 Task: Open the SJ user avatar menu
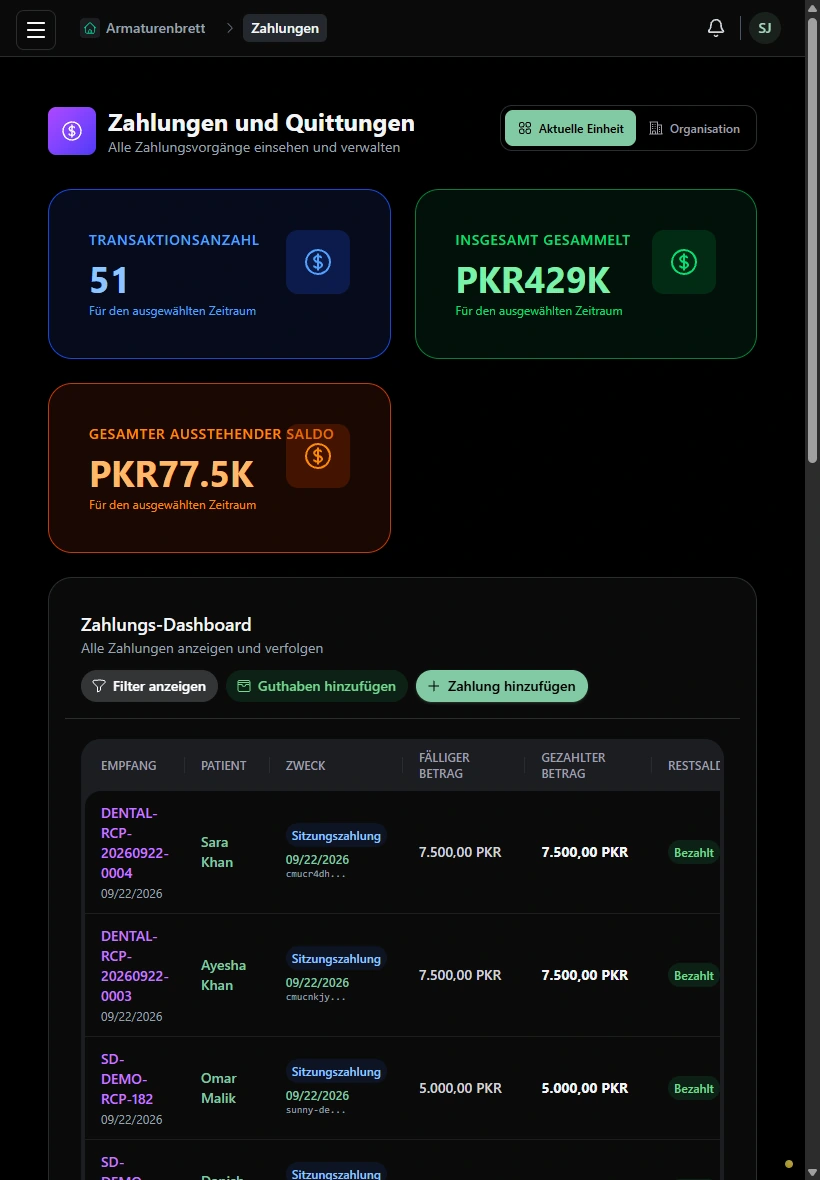[764, 28]
